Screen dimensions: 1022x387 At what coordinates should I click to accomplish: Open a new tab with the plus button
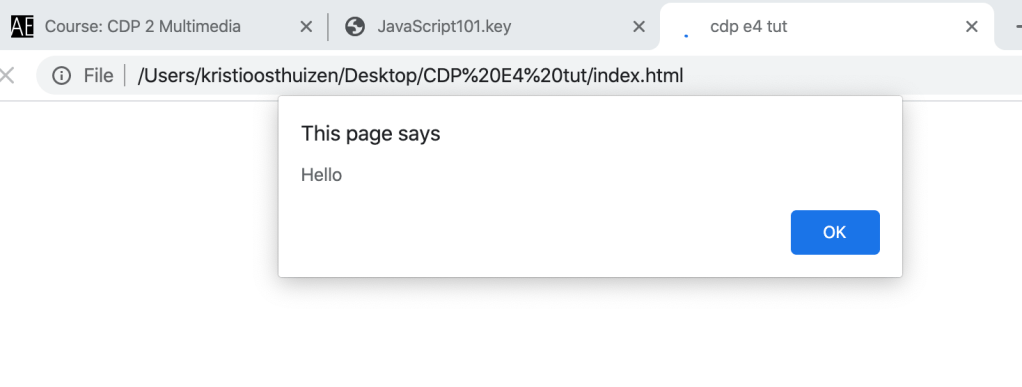[x=1017, y=27]
